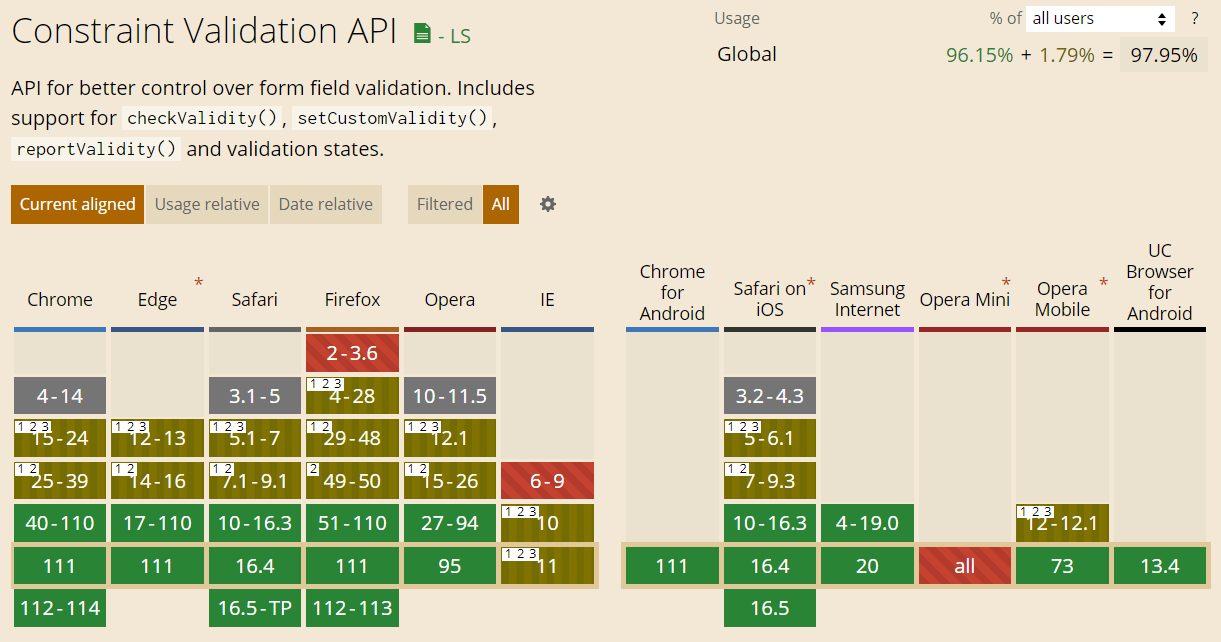Select Opera 27-94 version cell

(x=450, y=523)
